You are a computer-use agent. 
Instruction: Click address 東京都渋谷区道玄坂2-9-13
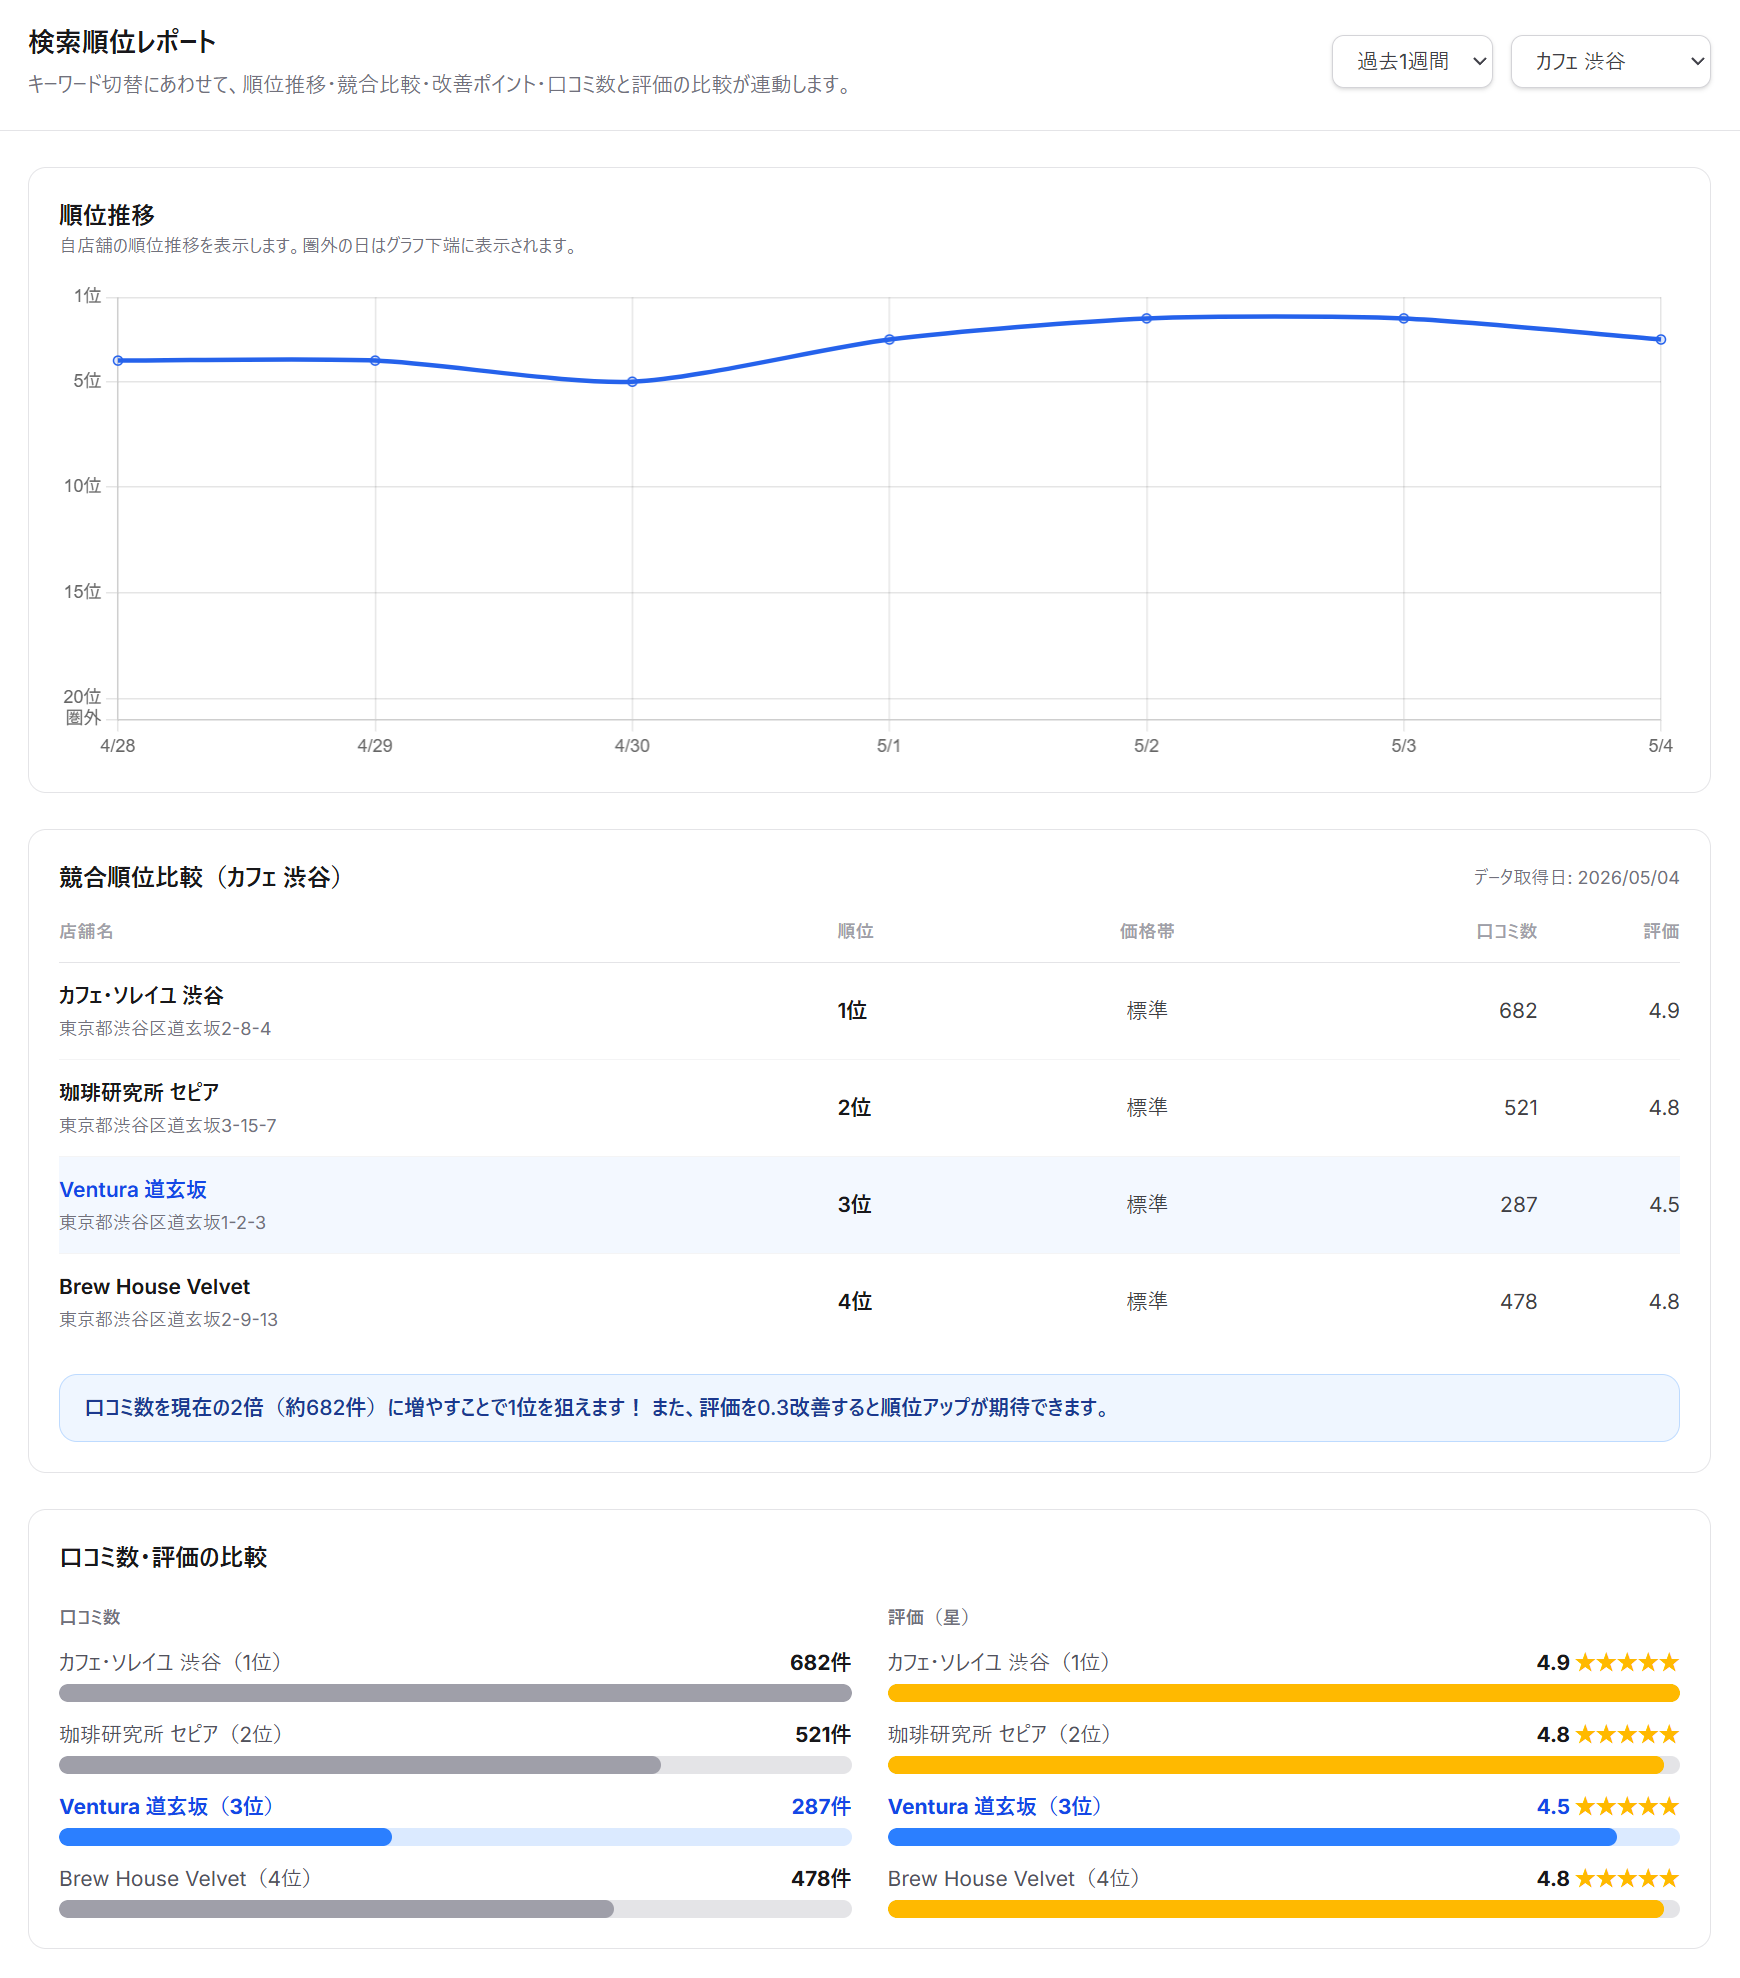pyautogui.click(x=168, y=1320)
